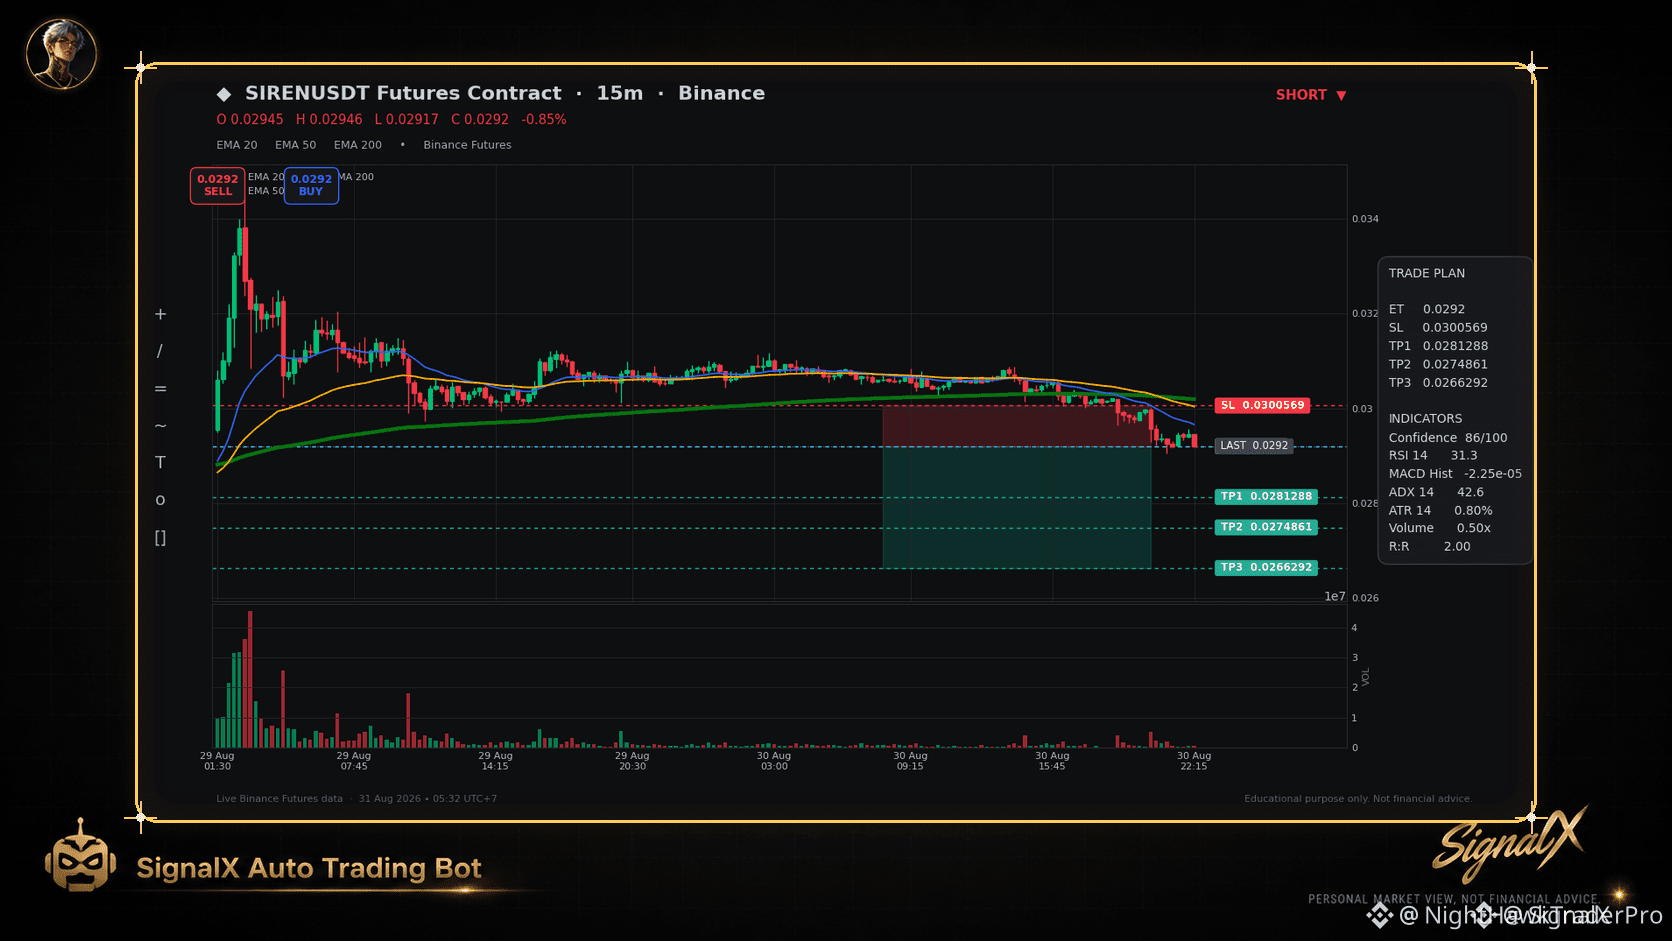The image size is (1672, 941).
Task: Click the MACD Hist -2.25e-05 row
Action: tap(1455, 473)
